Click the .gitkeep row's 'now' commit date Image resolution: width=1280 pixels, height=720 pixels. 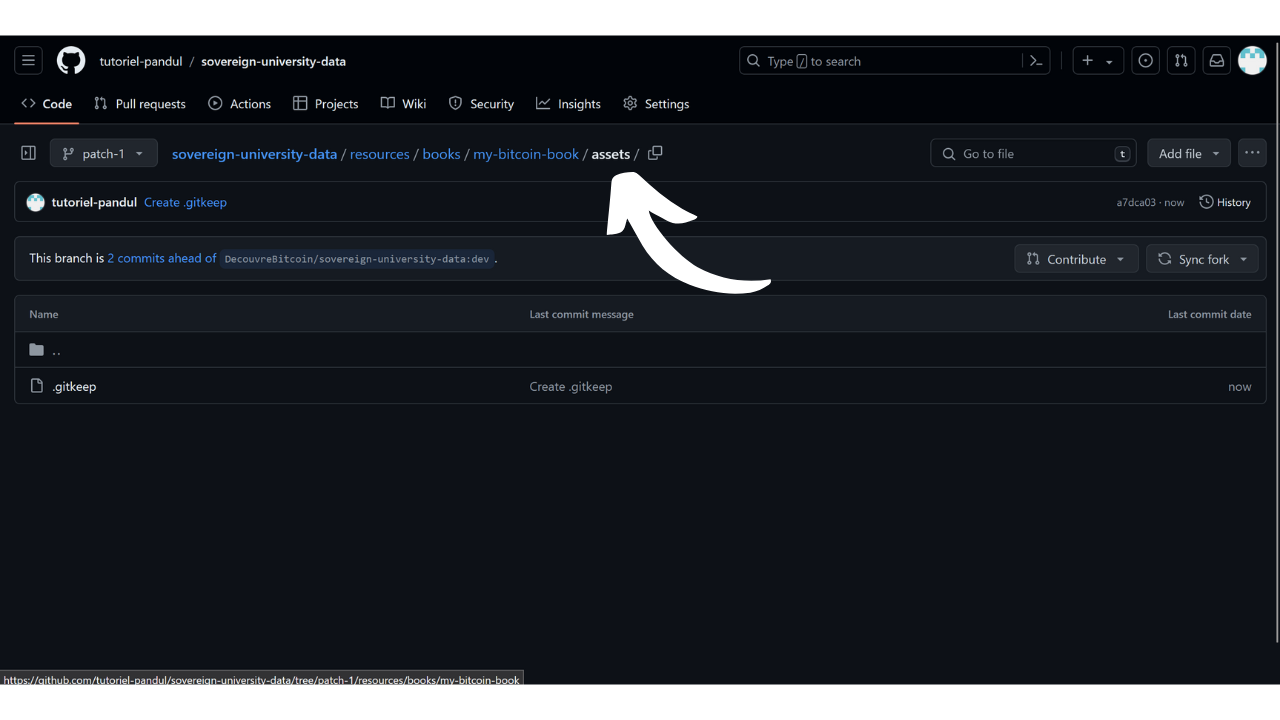1240,387
